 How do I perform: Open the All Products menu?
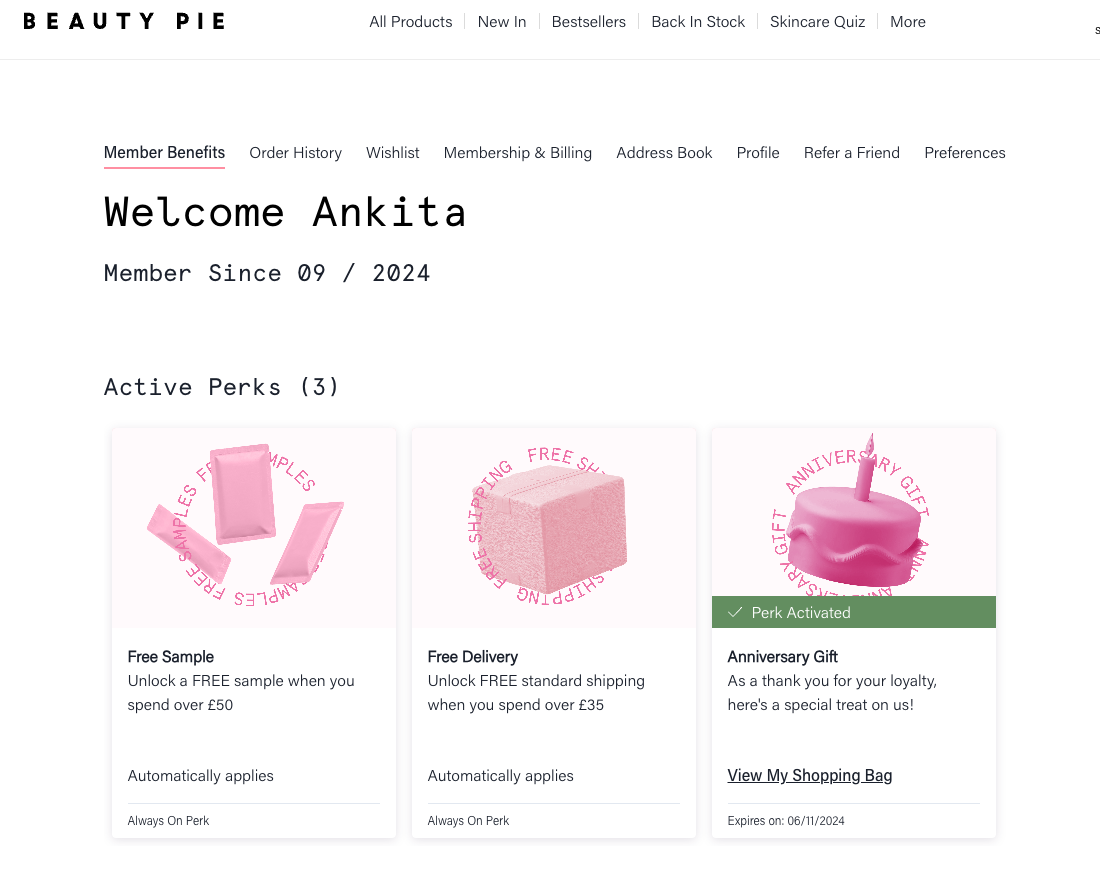[411, 22]
